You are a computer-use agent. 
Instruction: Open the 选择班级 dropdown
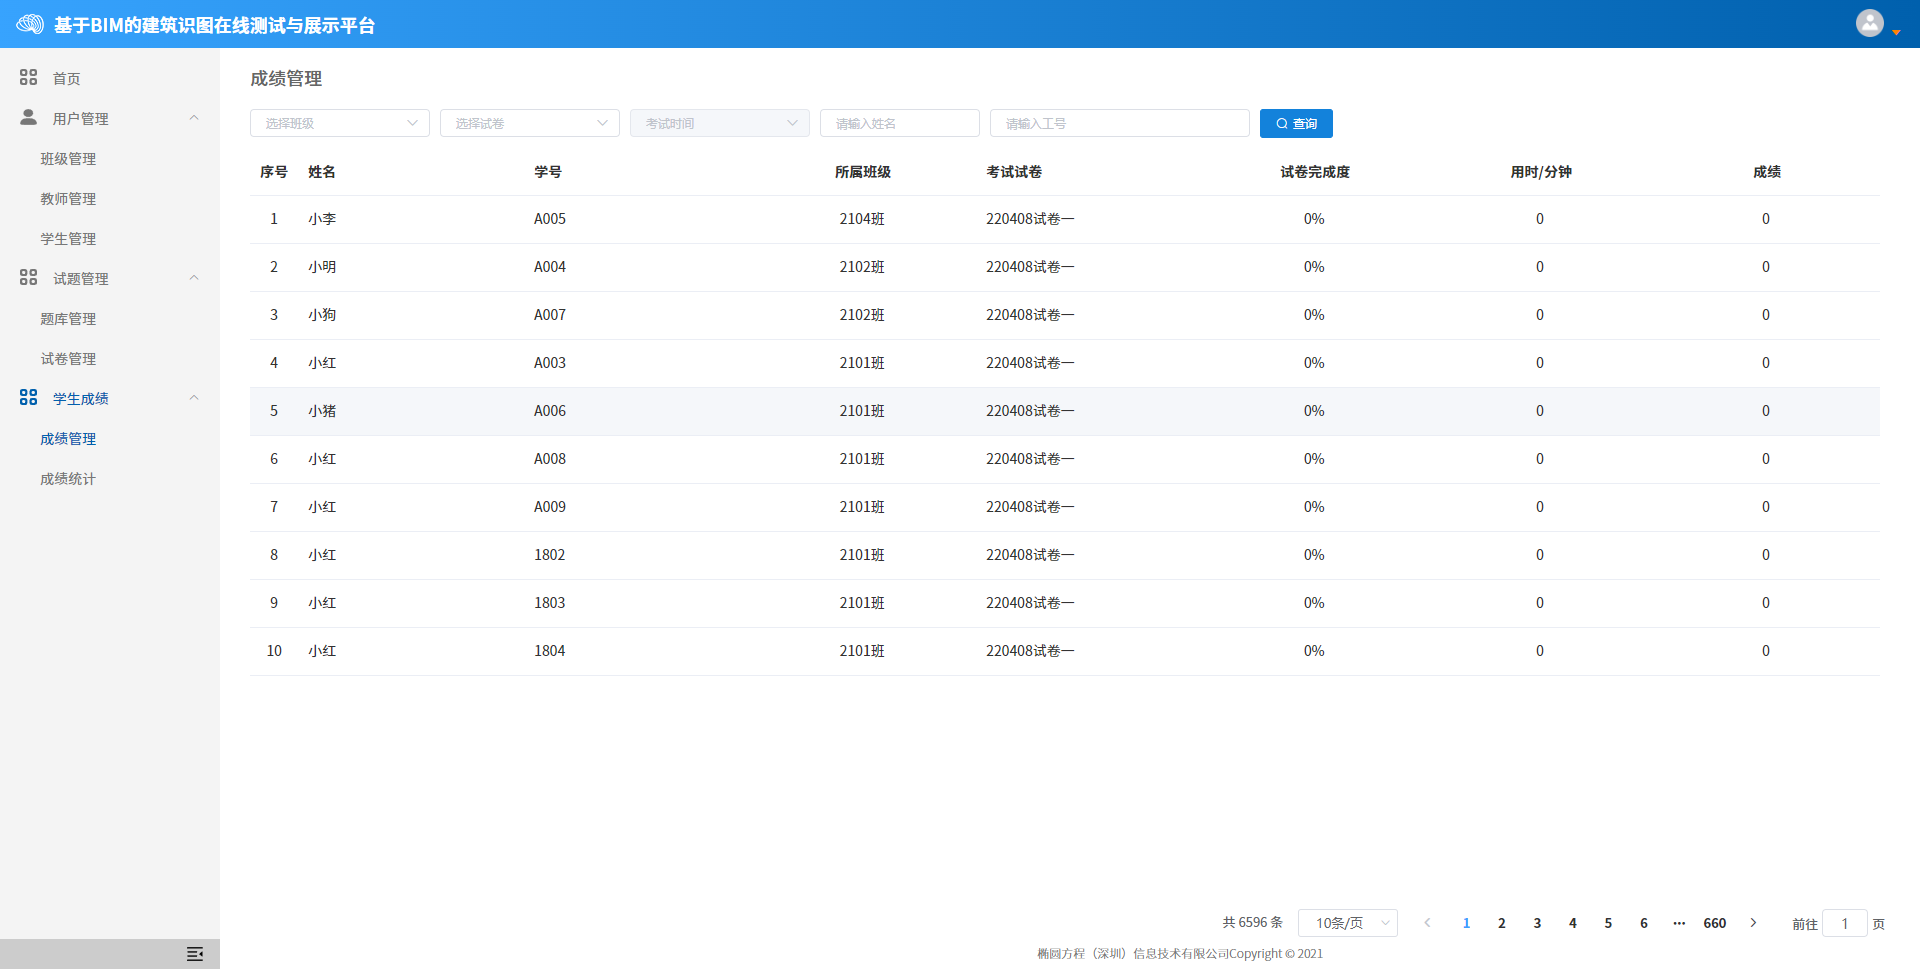tap(339, 123)
